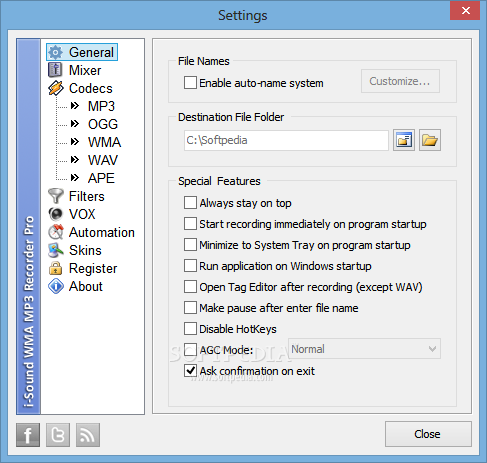Click arrow icon beside WMA
Viewport: 487px width, 463px height.
click(75, 142)
